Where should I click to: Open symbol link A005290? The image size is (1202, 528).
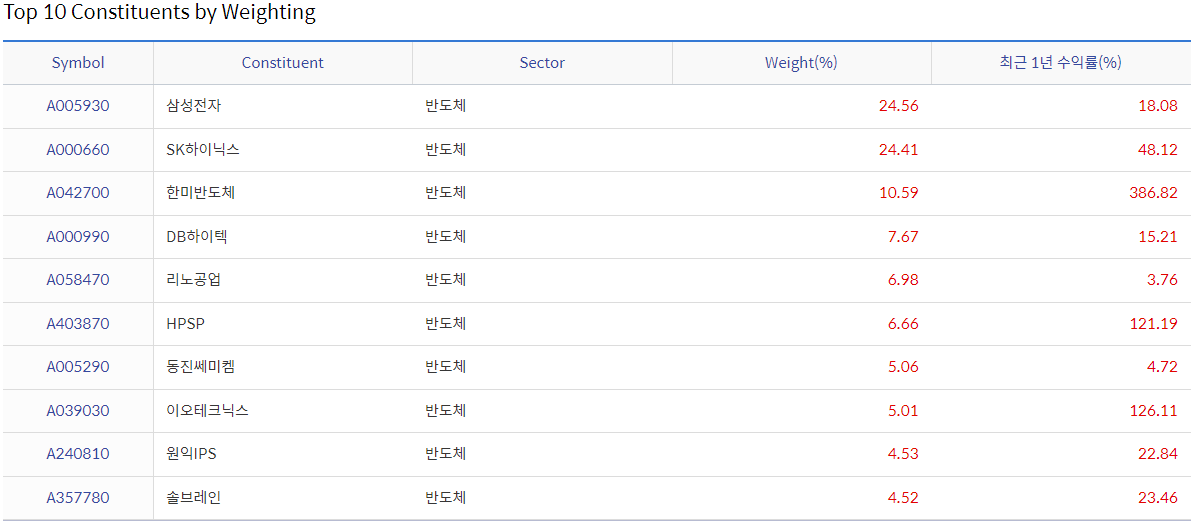tap(78, 367)
